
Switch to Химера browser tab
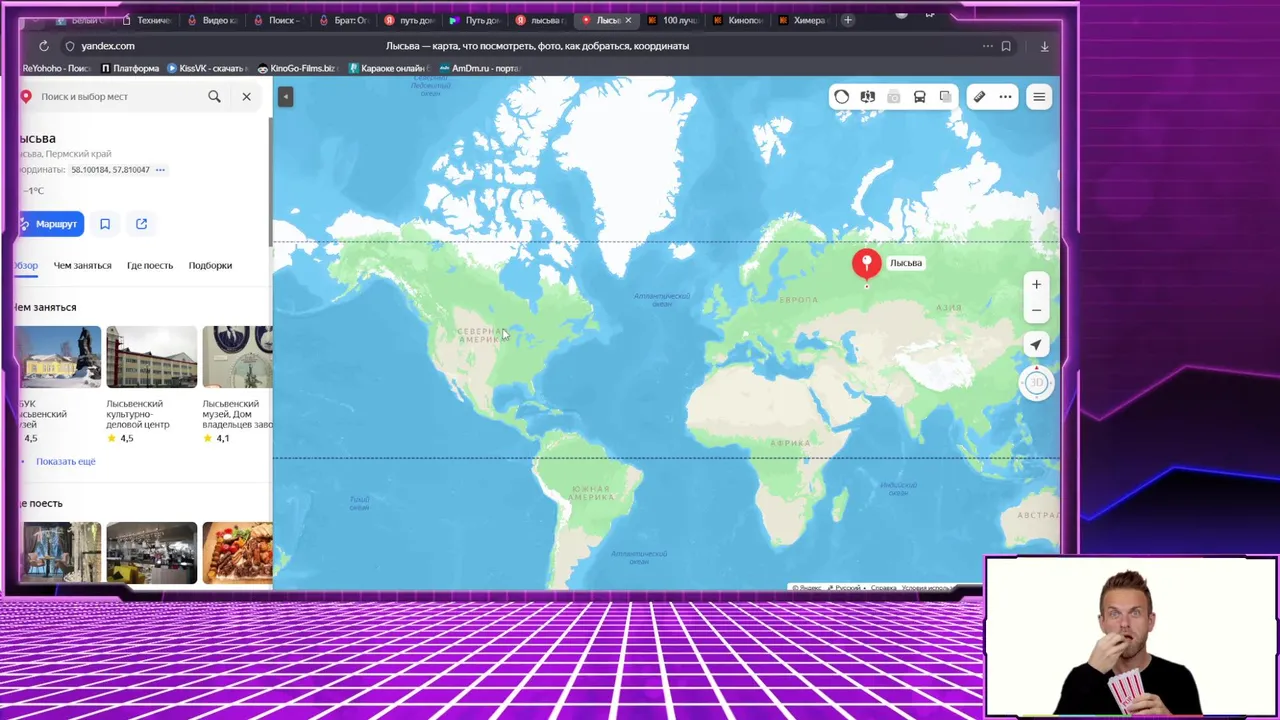pyautogui.click(x=804, y=20)
